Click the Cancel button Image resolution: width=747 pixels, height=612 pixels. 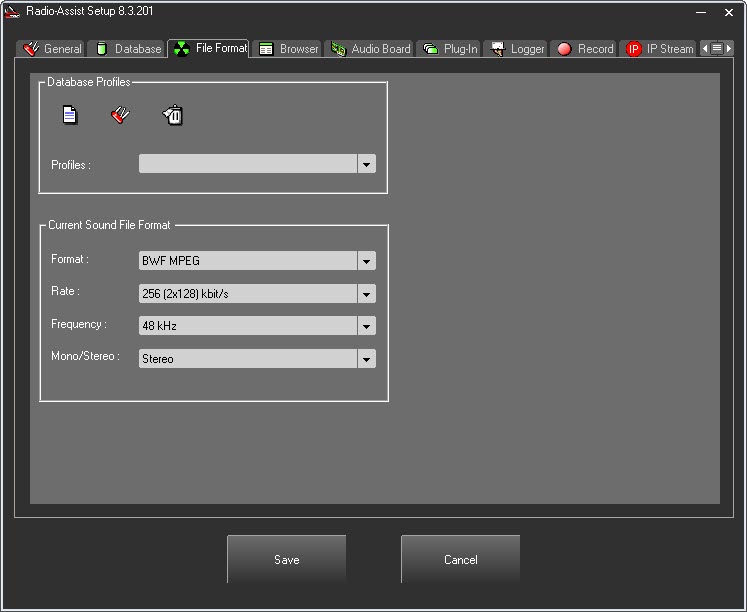(x=460, y=560)
